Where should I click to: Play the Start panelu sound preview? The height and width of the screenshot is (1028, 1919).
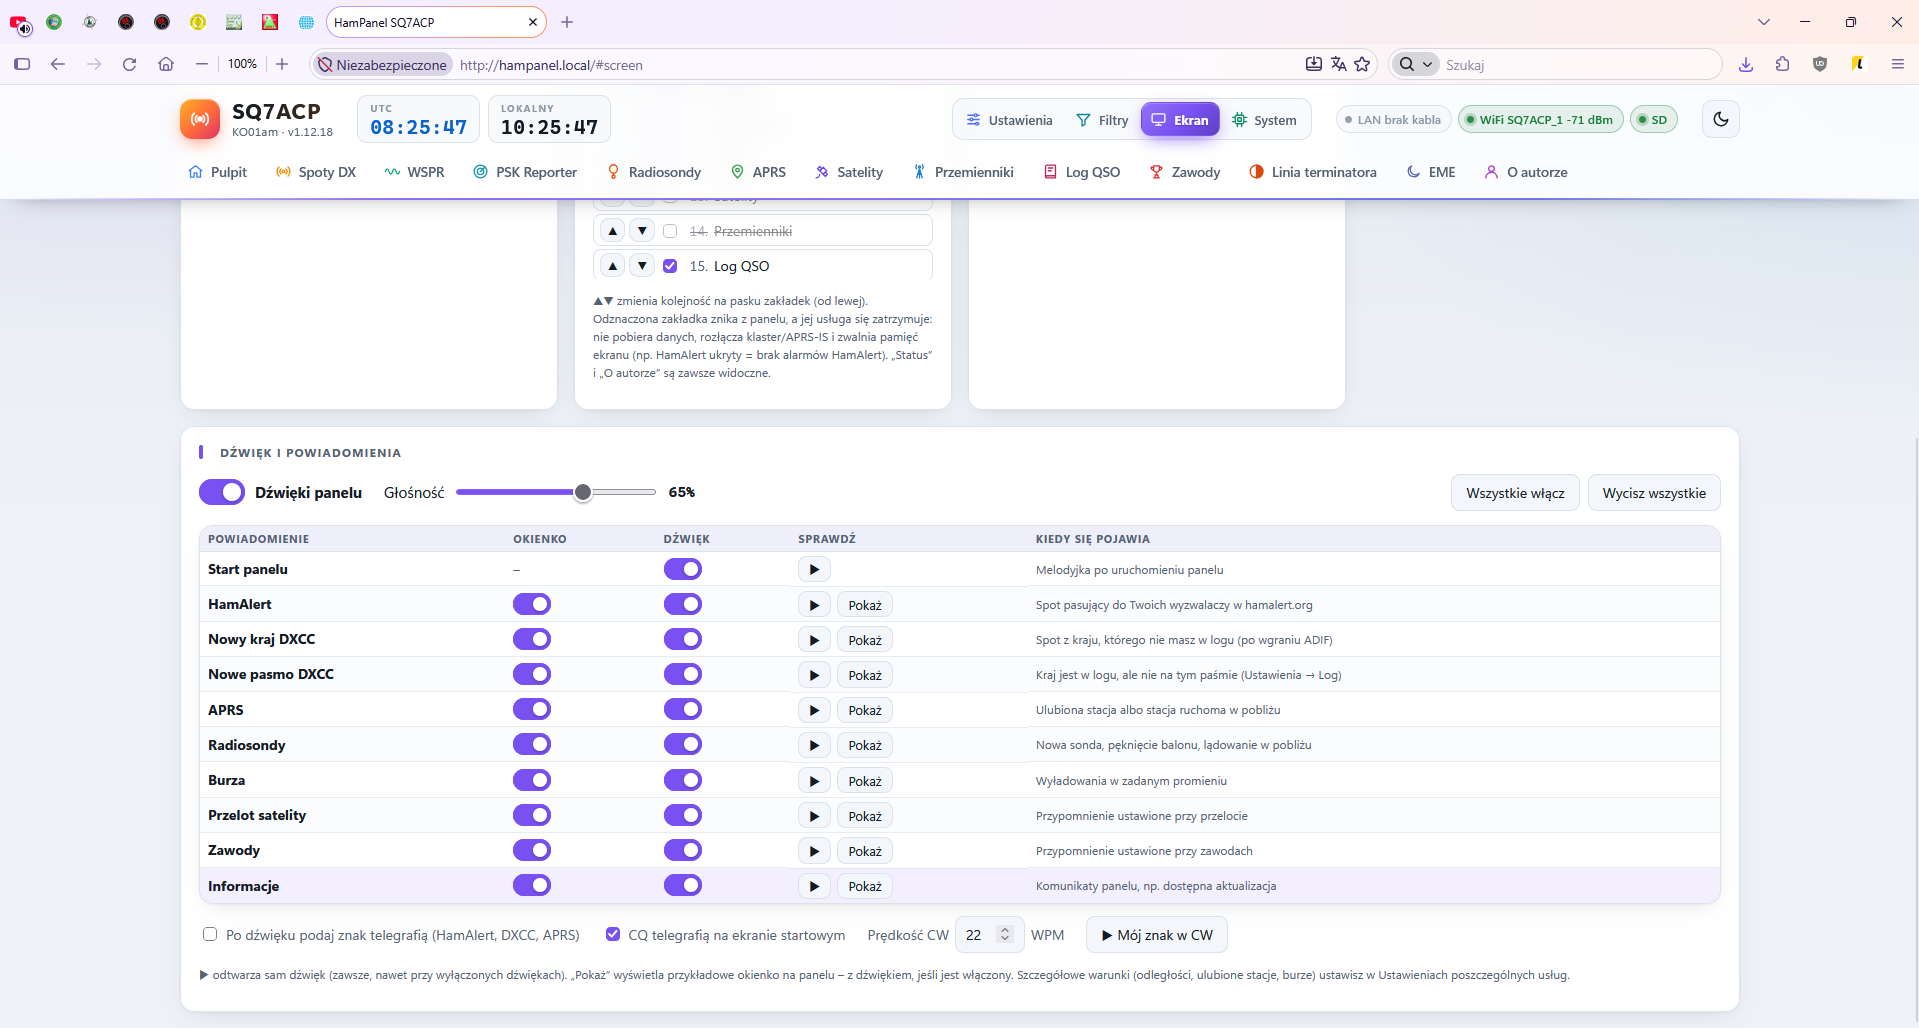point(814,569)
